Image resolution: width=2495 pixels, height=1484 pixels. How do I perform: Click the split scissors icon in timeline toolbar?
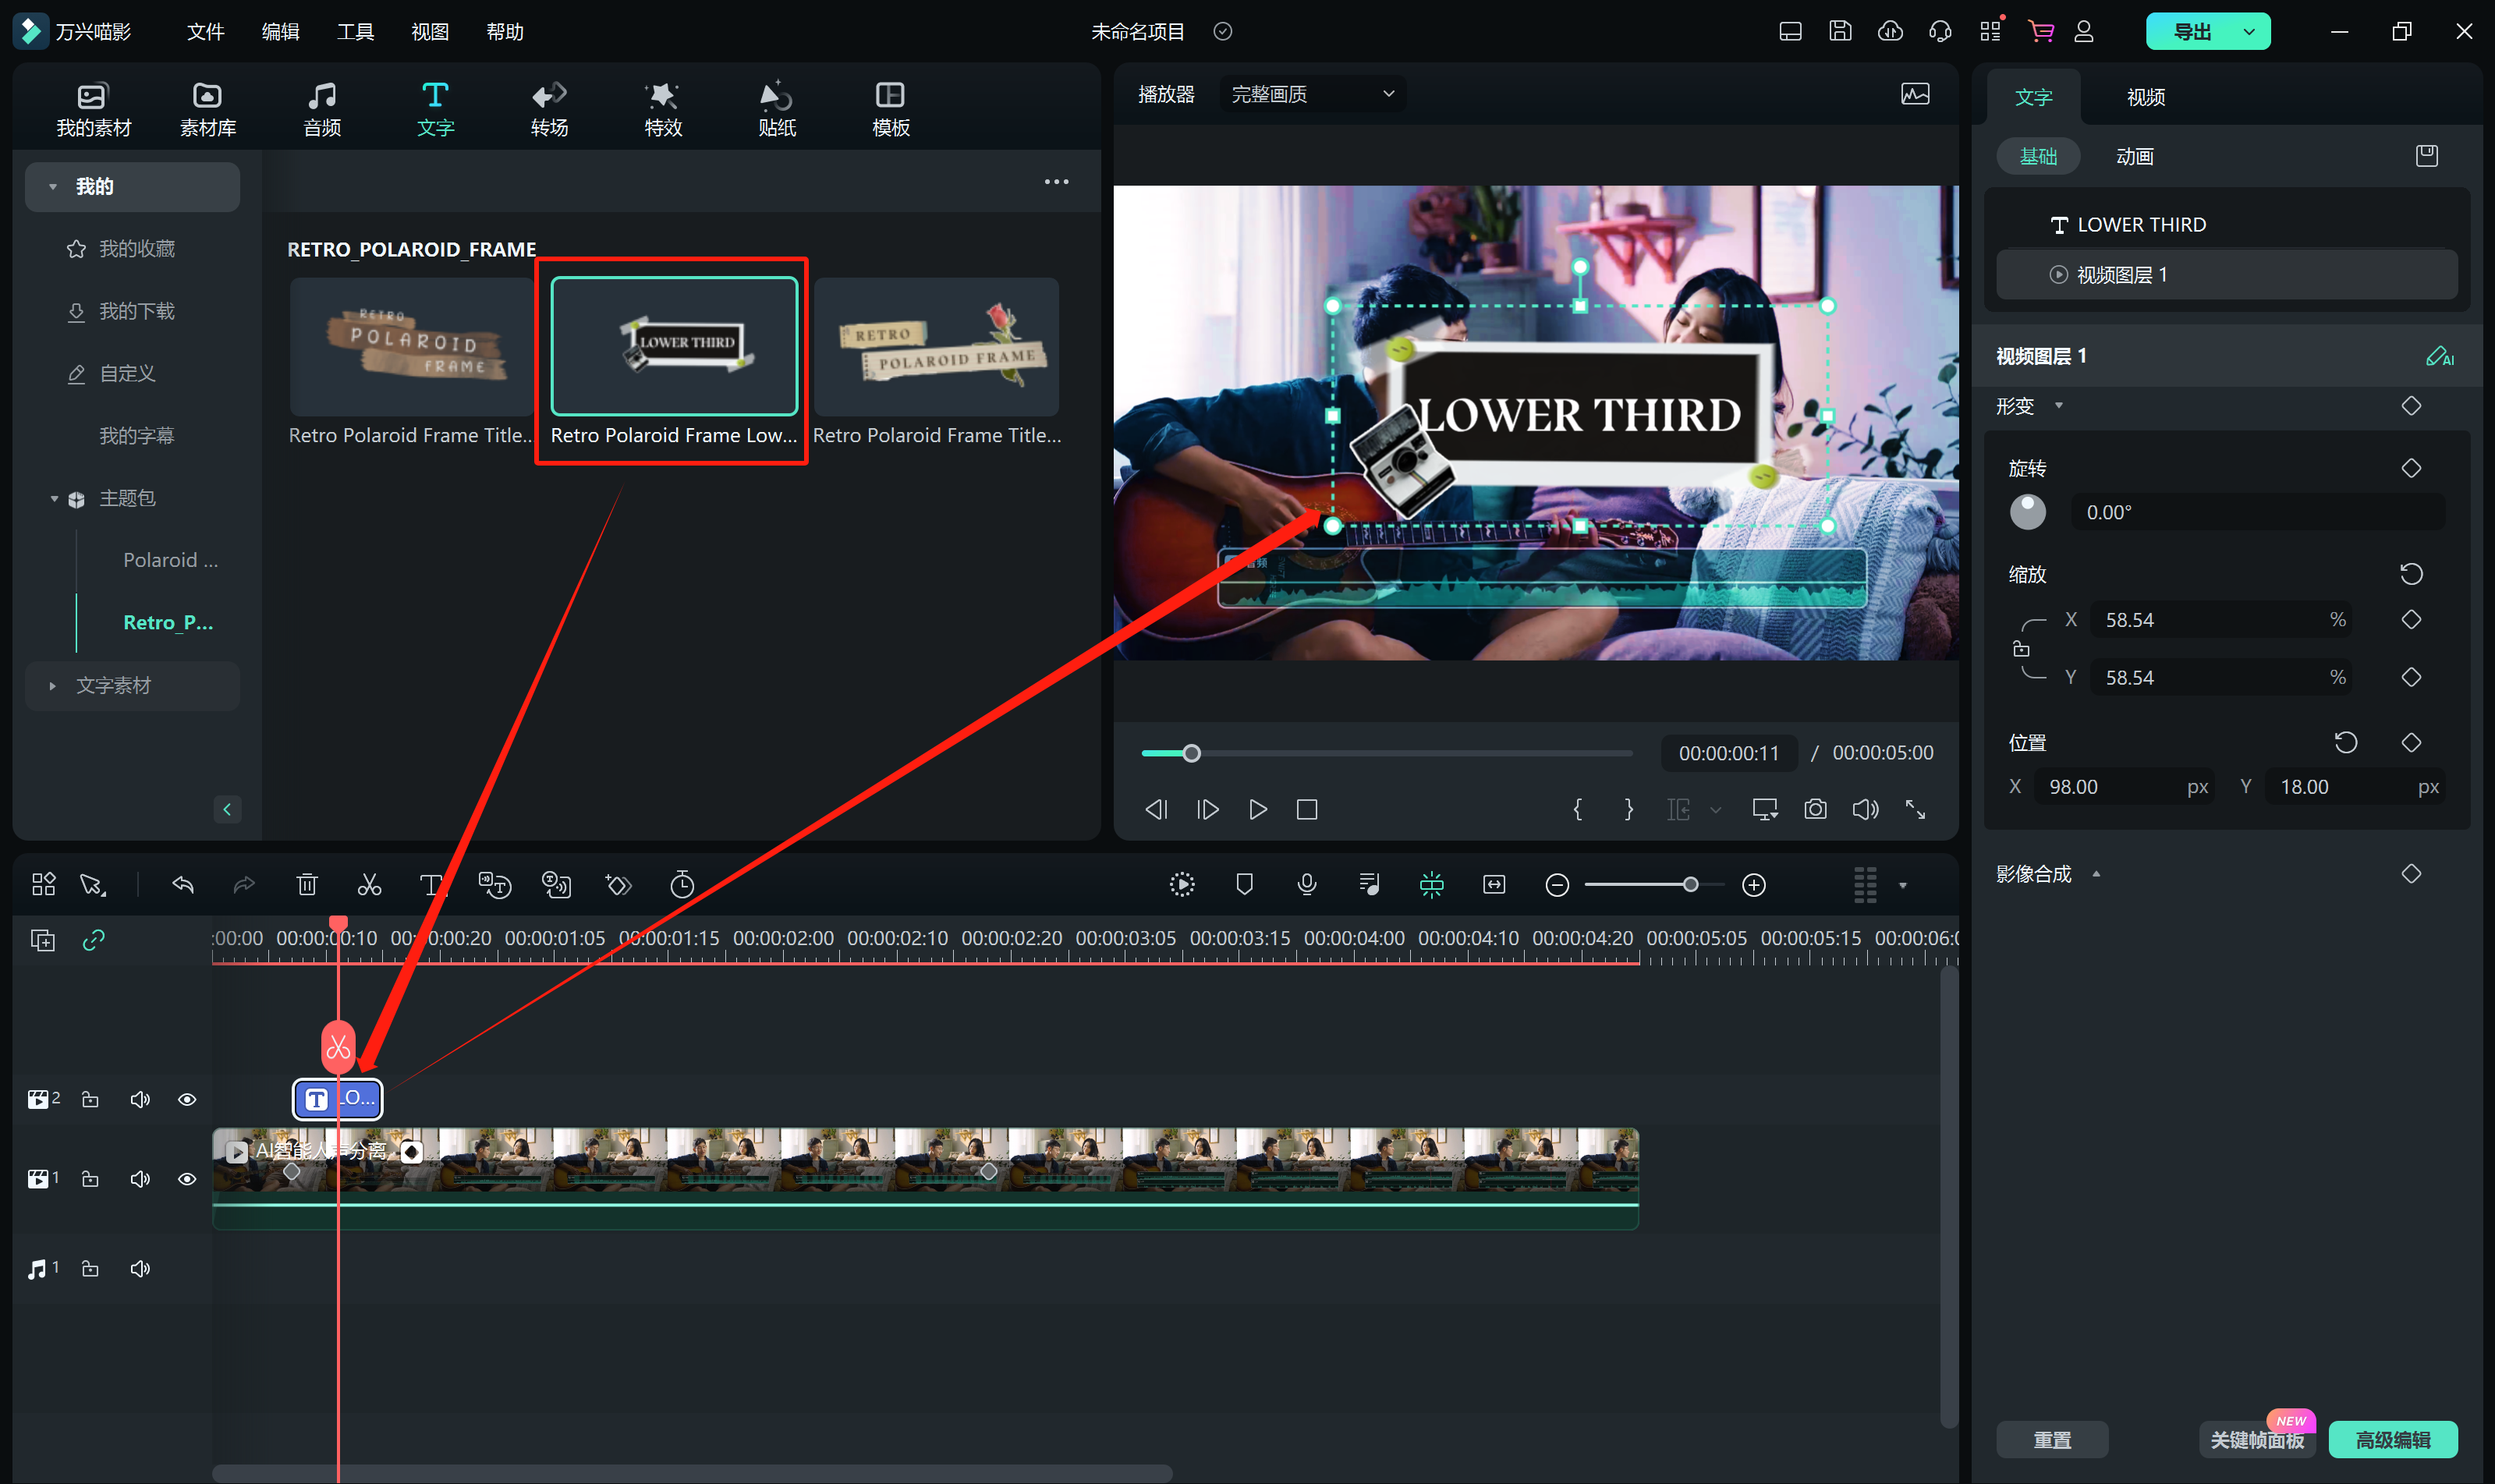(369, 885)
